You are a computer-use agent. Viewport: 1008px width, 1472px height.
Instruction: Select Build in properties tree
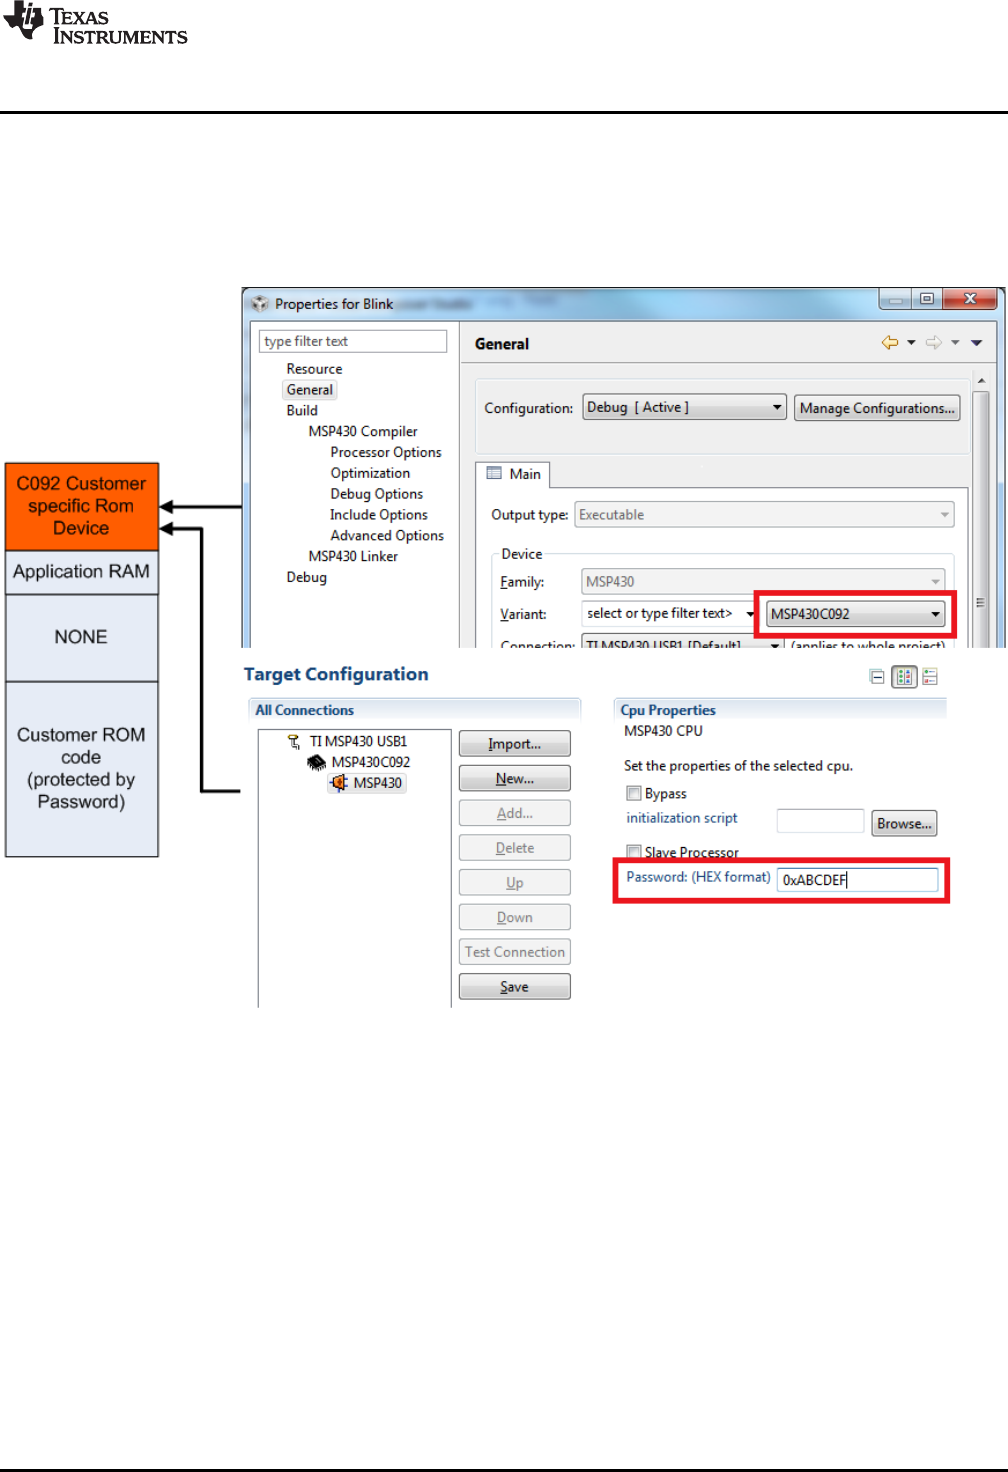pyautogui.click(x=302, y=411)
